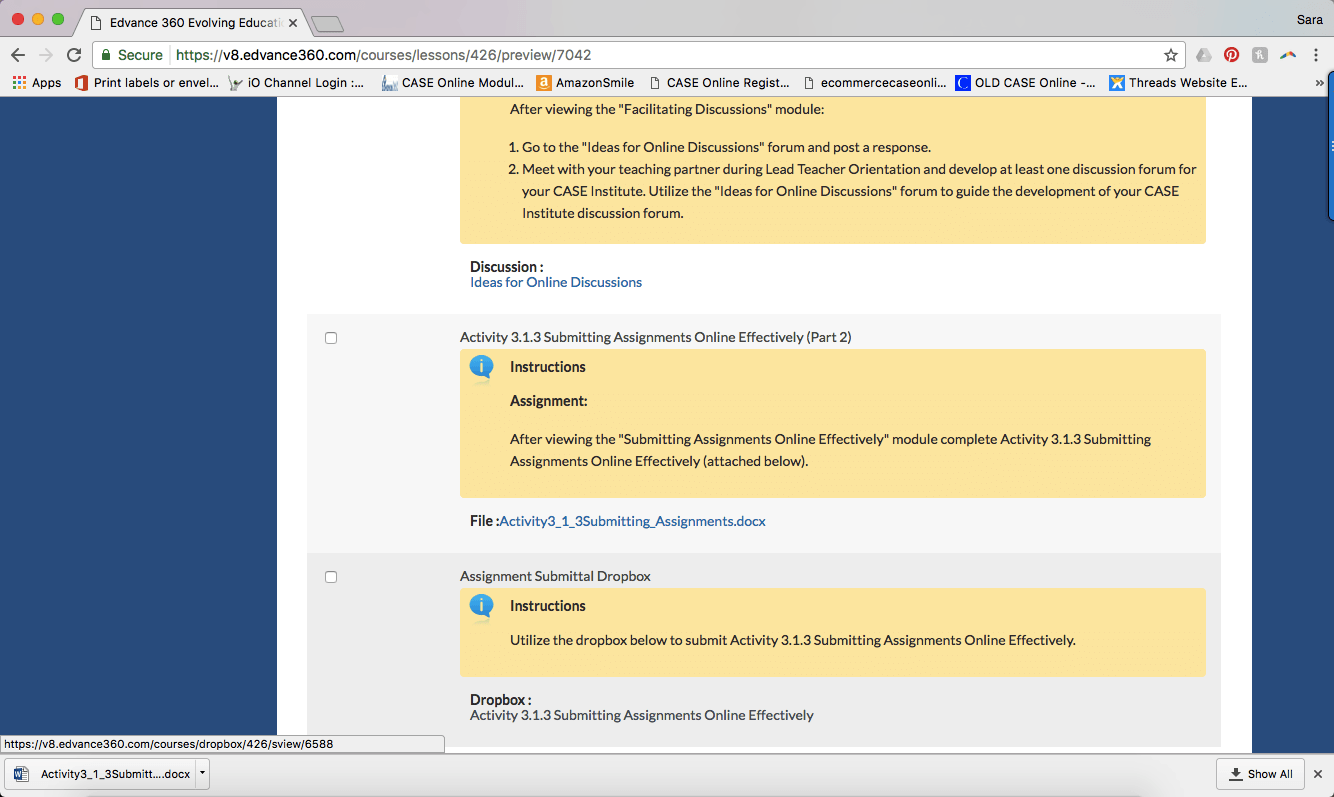Click the Honey extension icon
The height and width of the screenshot is (797, 1334).
click(x=1260, y=55)
